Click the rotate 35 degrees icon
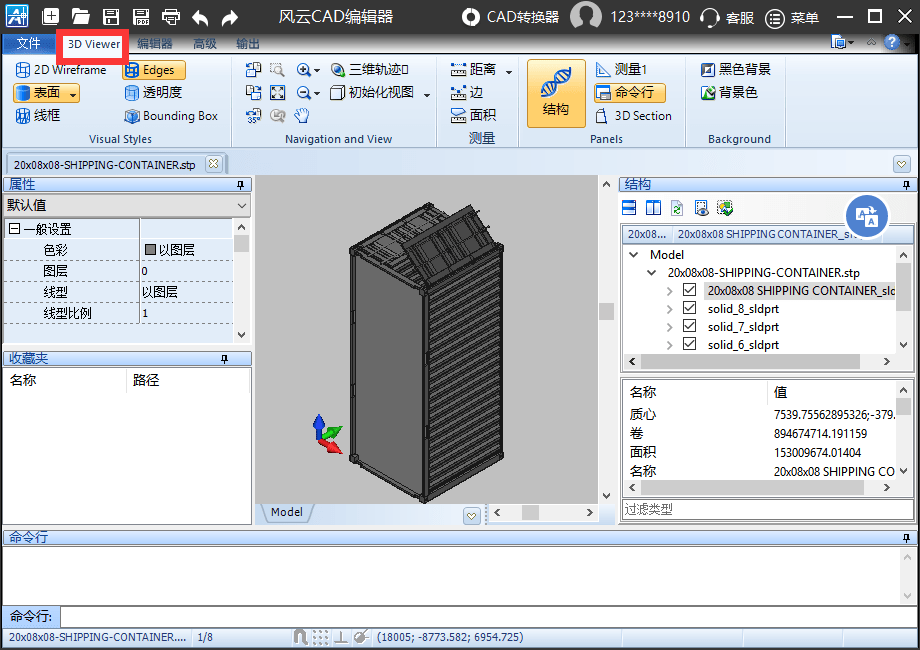 [253, 116]
